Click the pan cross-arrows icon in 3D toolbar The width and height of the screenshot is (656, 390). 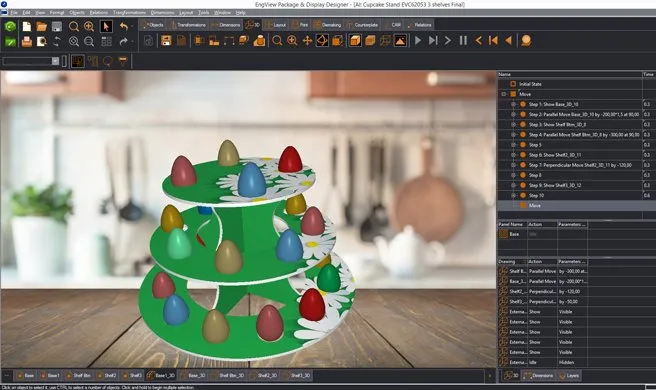tap(307, 41)
